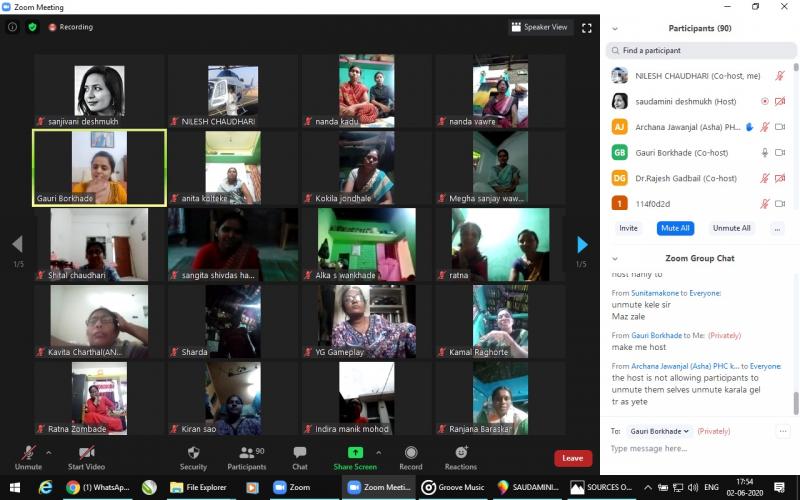Select YG Gameplay video tile
The image size is (800, 500).
367,321
